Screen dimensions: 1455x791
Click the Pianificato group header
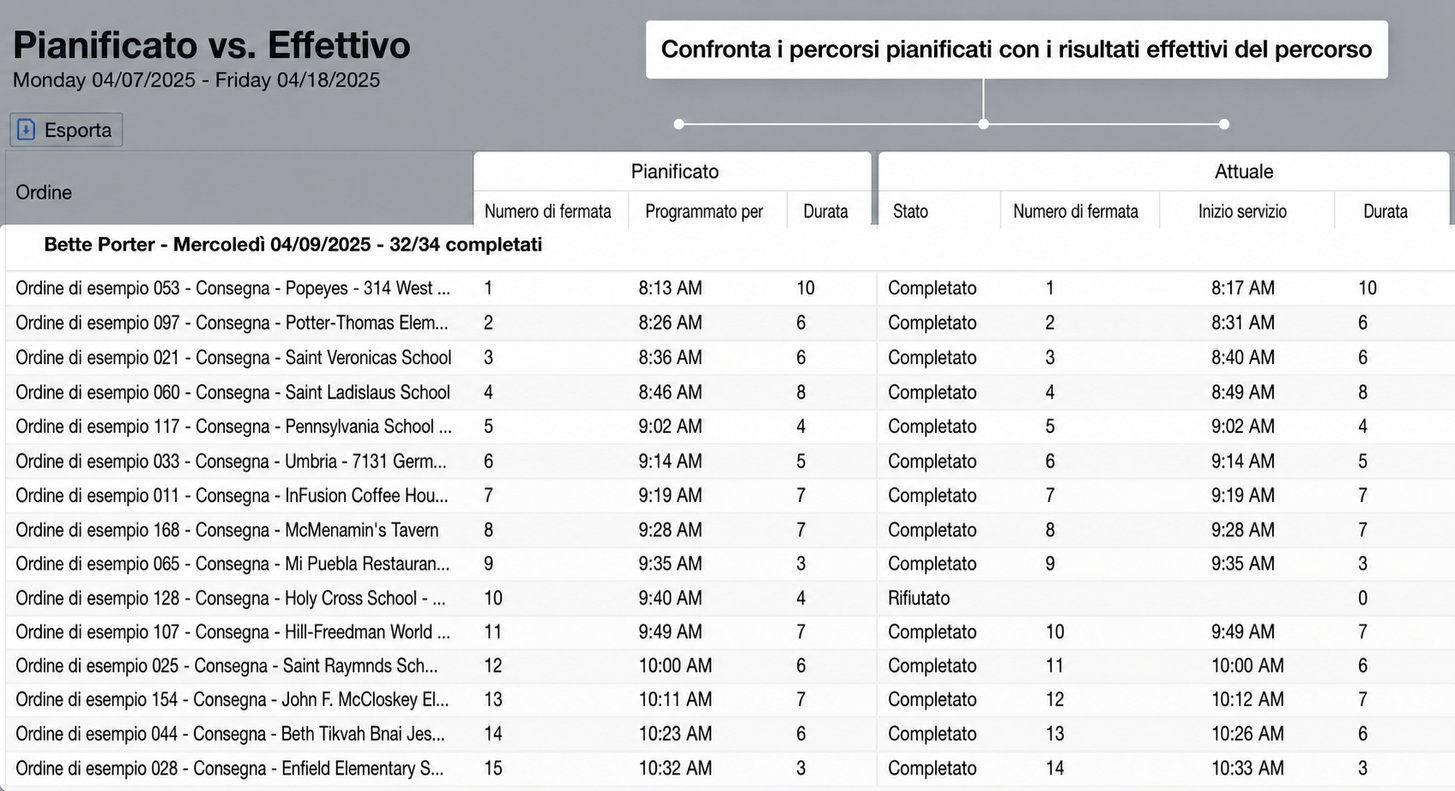click(x=674, y=171)
